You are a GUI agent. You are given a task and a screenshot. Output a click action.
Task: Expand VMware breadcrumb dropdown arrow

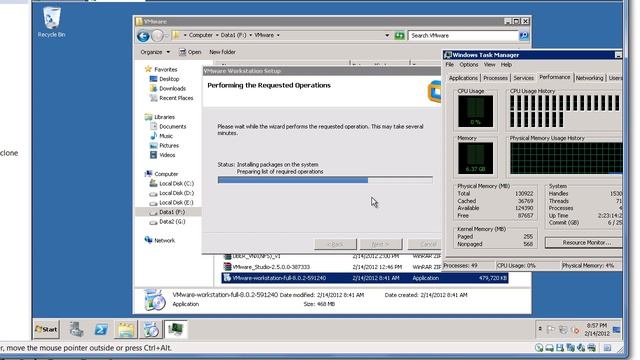278,36
